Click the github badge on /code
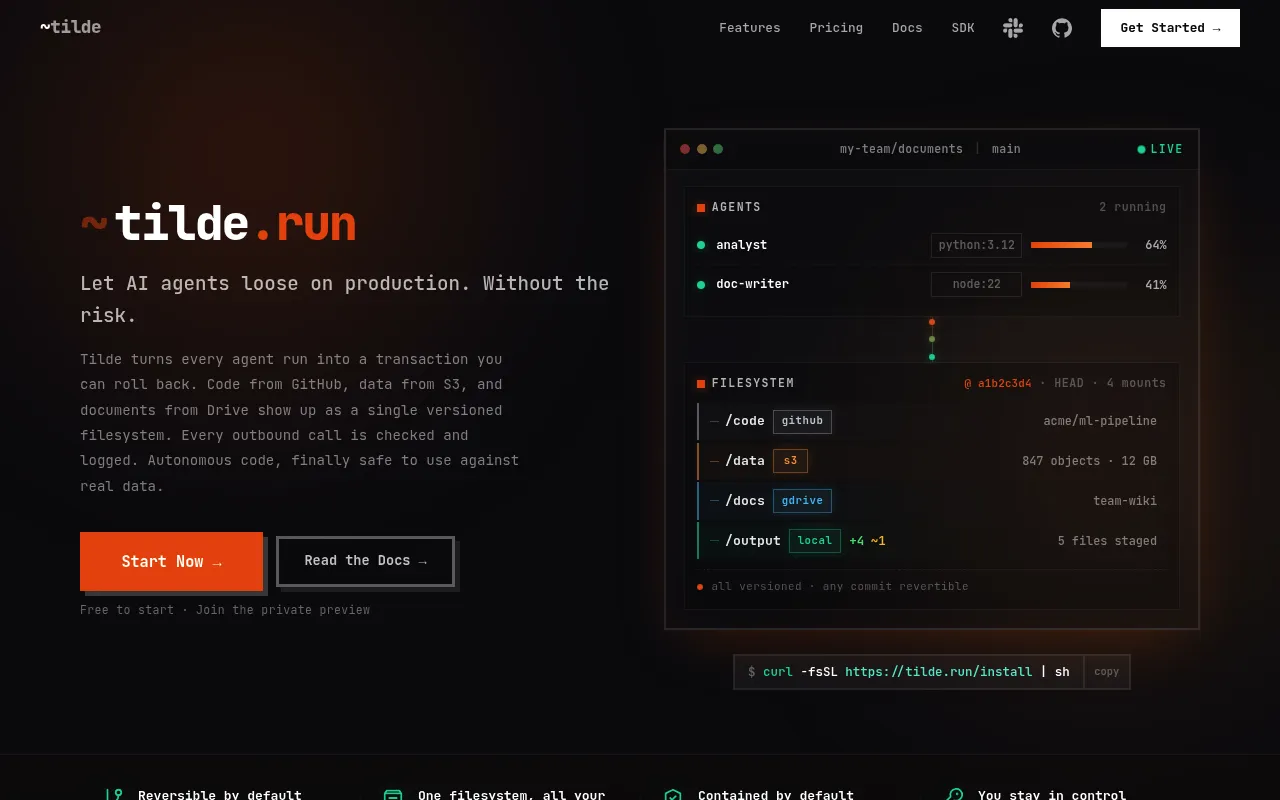 click(802, 421)
